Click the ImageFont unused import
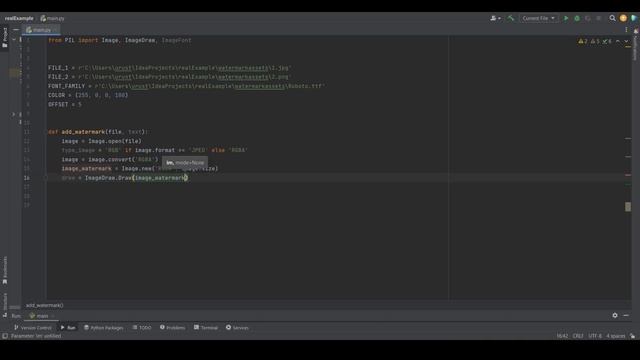This screenshot has width=640, height=360. [176, 40]
